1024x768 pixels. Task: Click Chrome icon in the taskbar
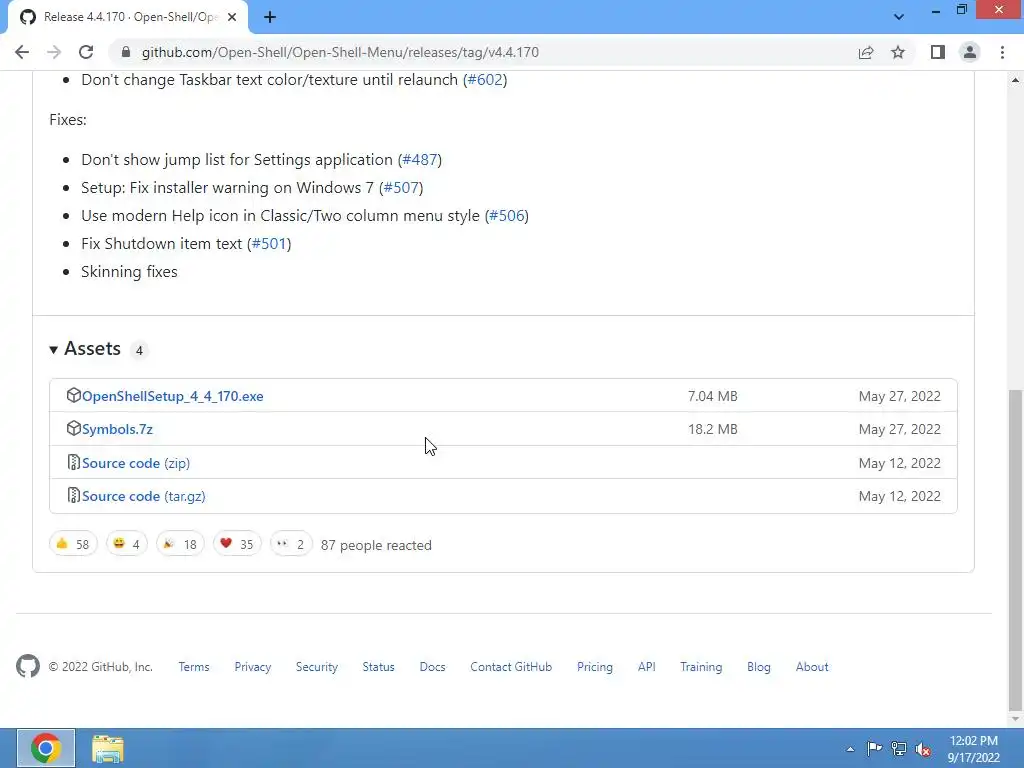(46, 748)
